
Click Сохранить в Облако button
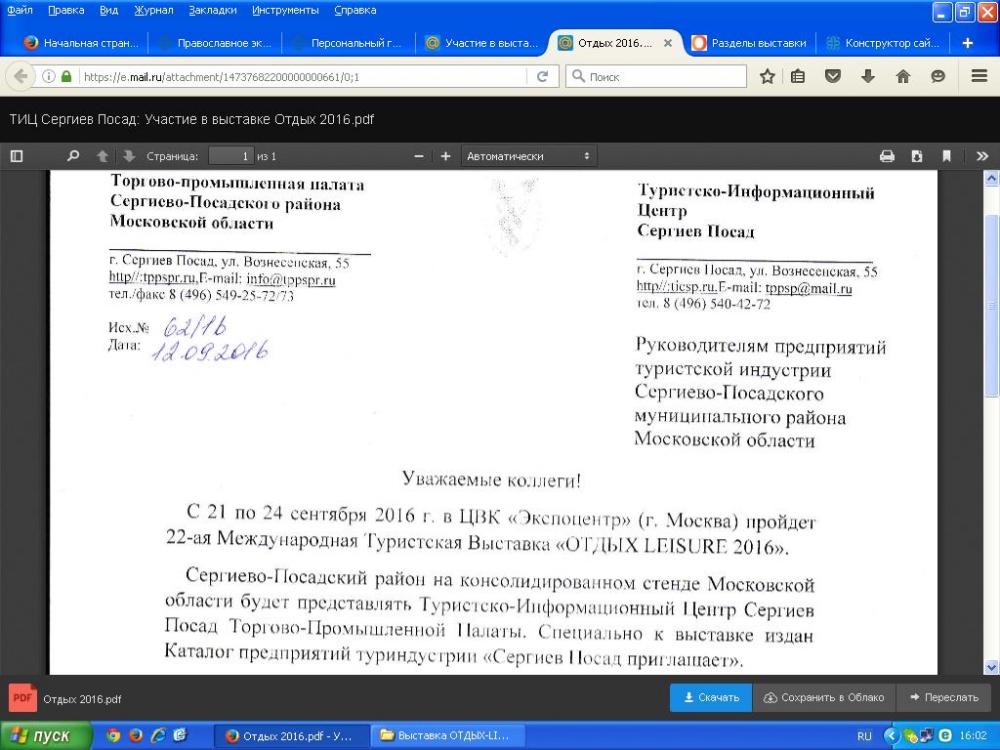[x=824, y=697]
